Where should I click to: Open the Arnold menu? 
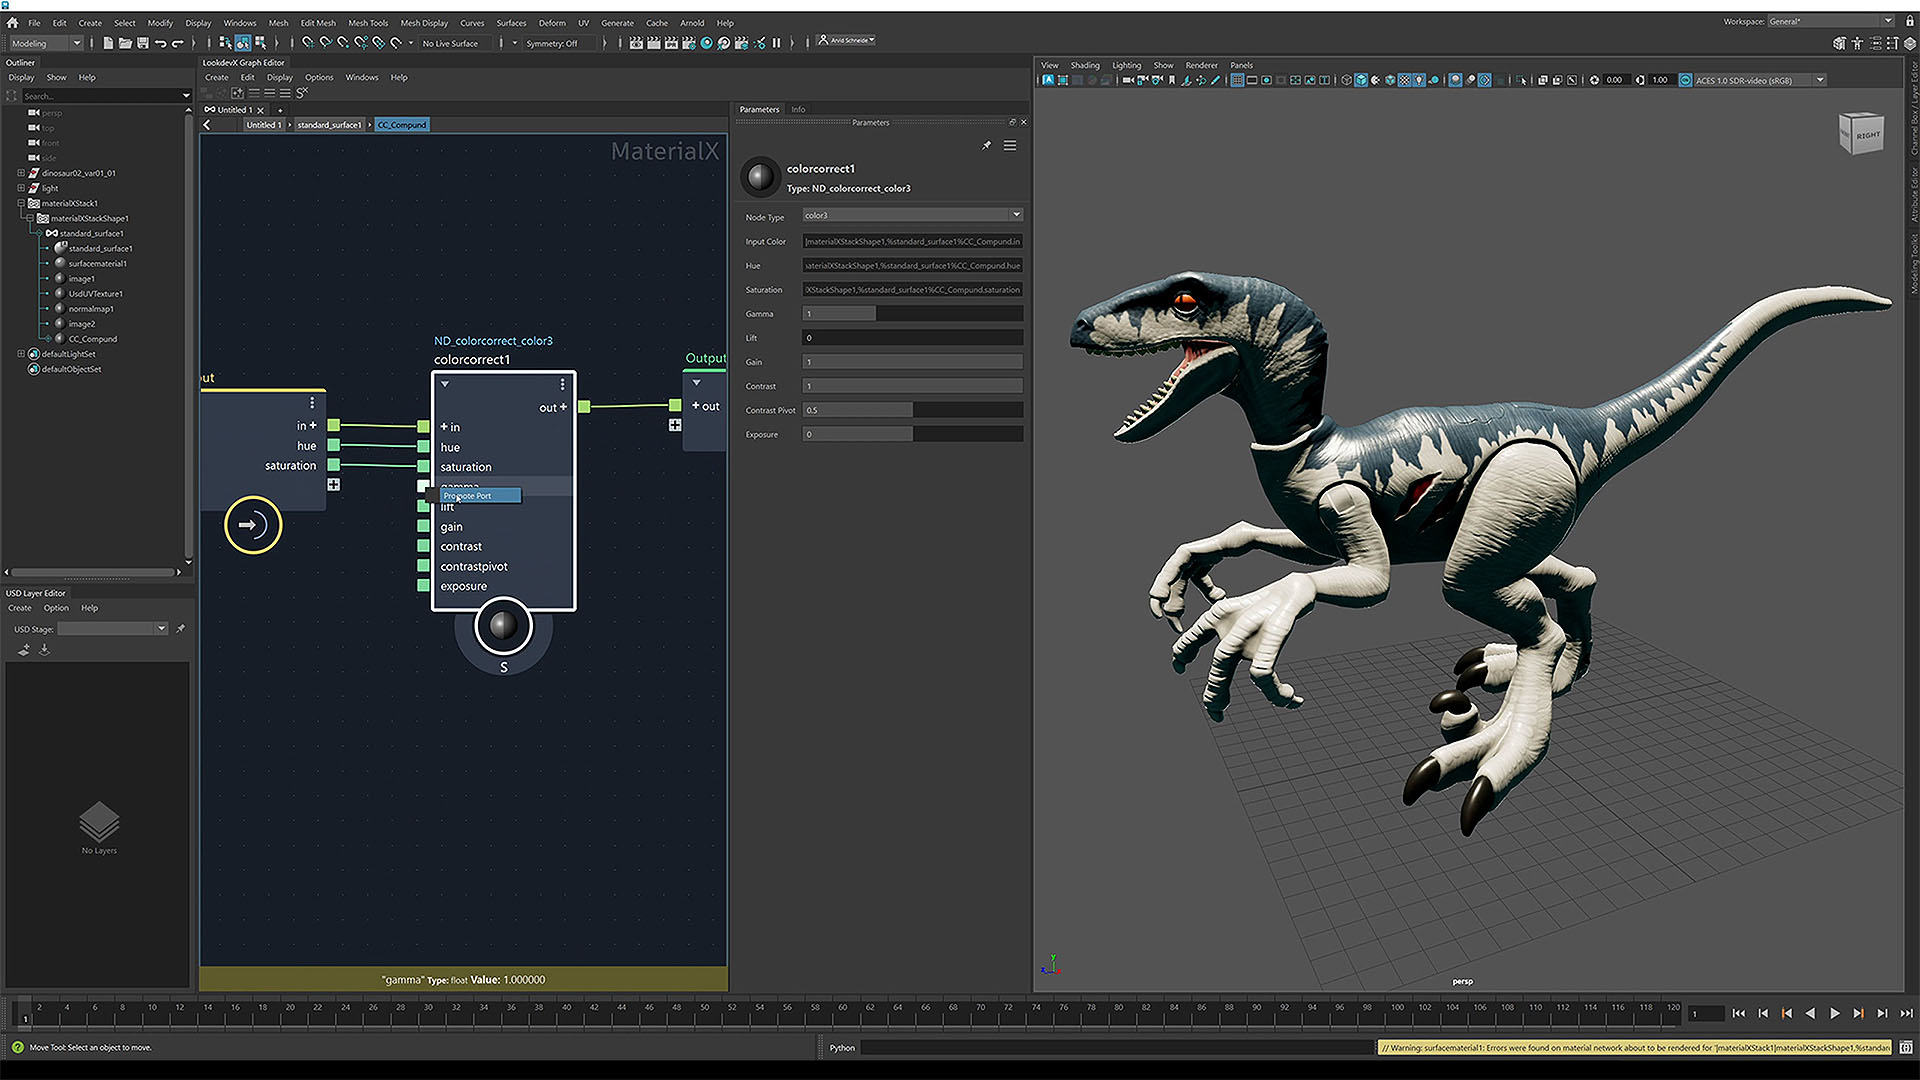click(x=692, y=22)
